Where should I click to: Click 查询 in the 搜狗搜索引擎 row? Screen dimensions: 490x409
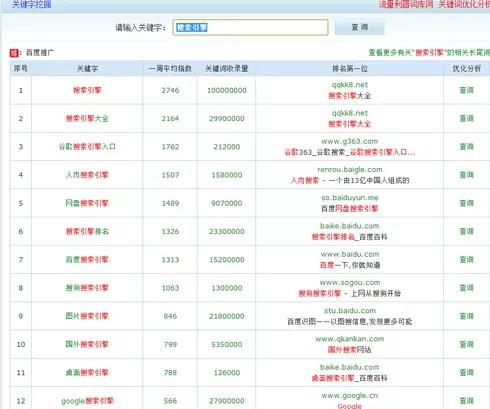click(x=467, y=288)
